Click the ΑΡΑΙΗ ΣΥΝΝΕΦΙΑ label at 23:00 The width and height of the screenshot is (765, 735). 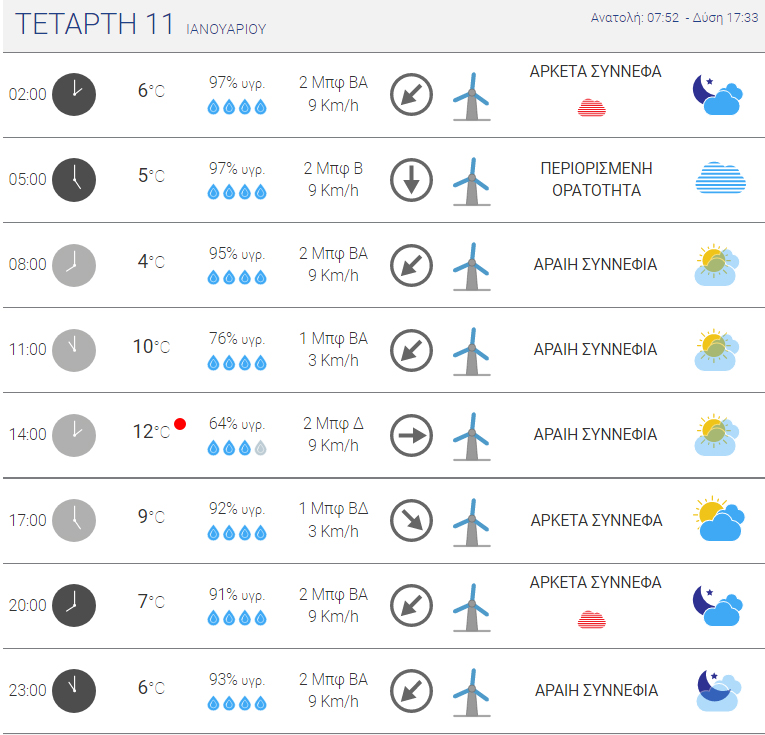[596, 691]
